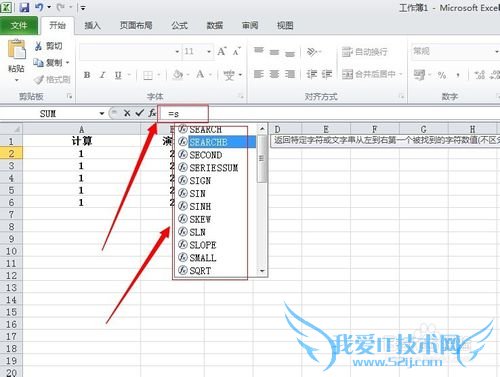Select SECOND in the function list
Image resolution: width=500 pixels, height=377 pixels.
pyautogui.click(x=217, y=155)
